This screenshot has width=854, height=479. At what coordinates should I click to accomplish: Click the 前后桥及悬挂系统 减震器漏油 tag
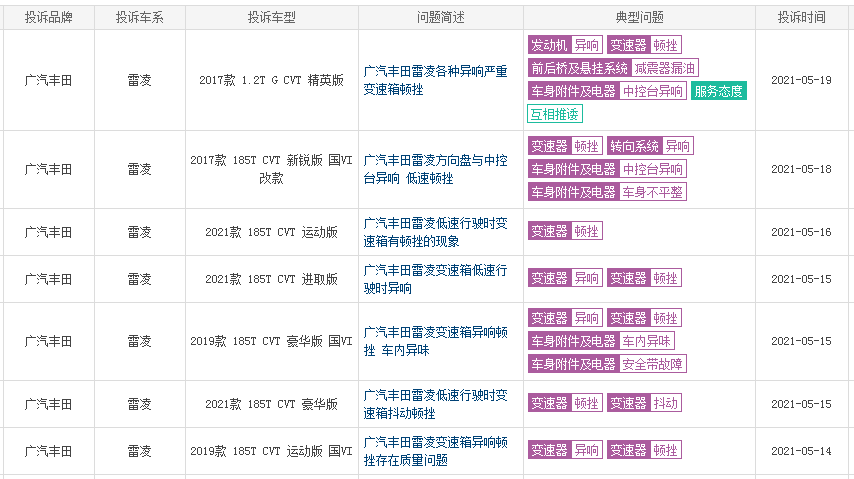click(613, 68)
